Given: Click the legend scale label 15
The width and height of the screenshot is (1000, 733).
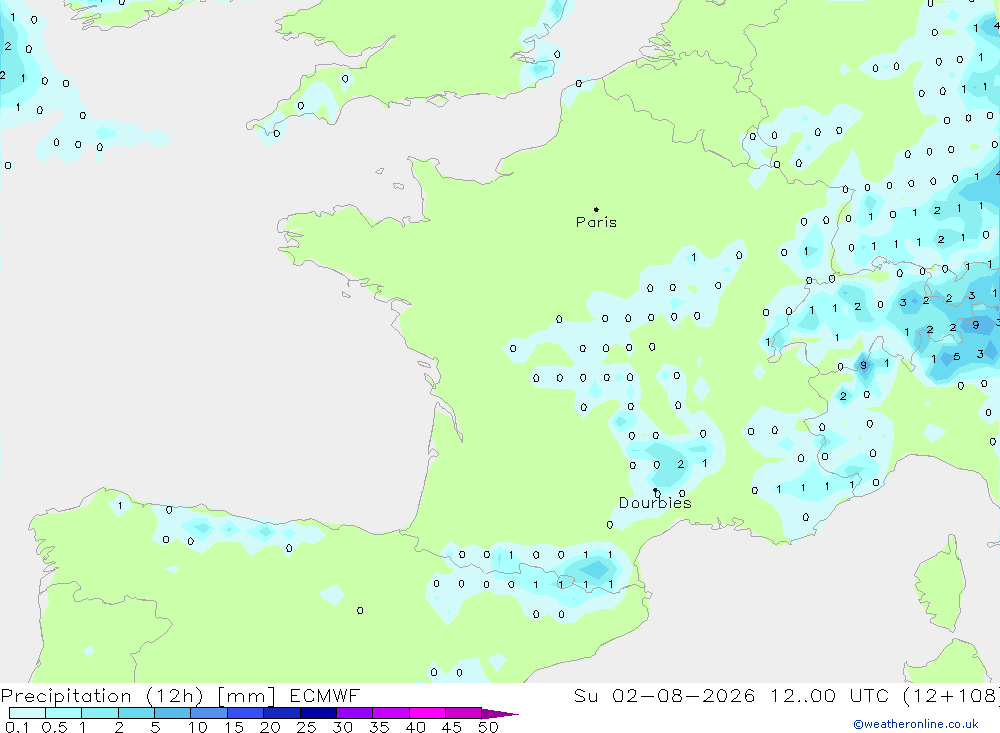Looking at the screenshot, I should pos(233,727).
